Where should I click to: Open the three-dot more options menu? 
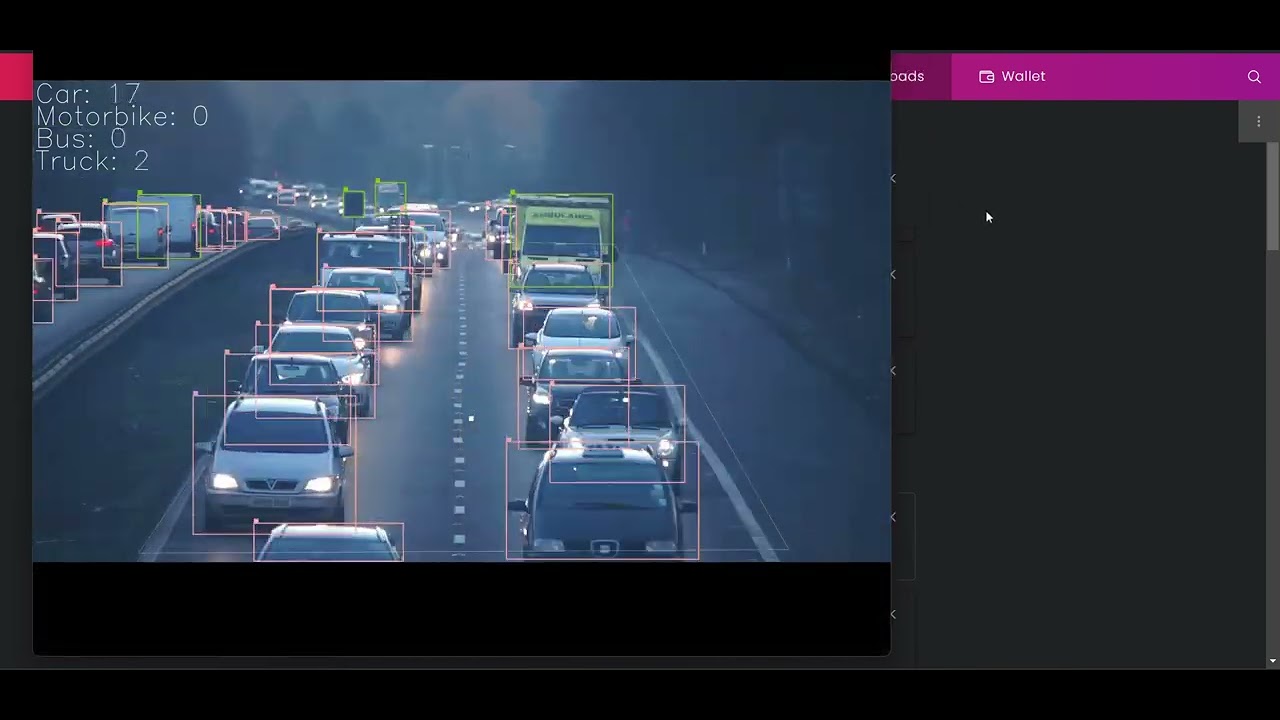point(1258,122)
